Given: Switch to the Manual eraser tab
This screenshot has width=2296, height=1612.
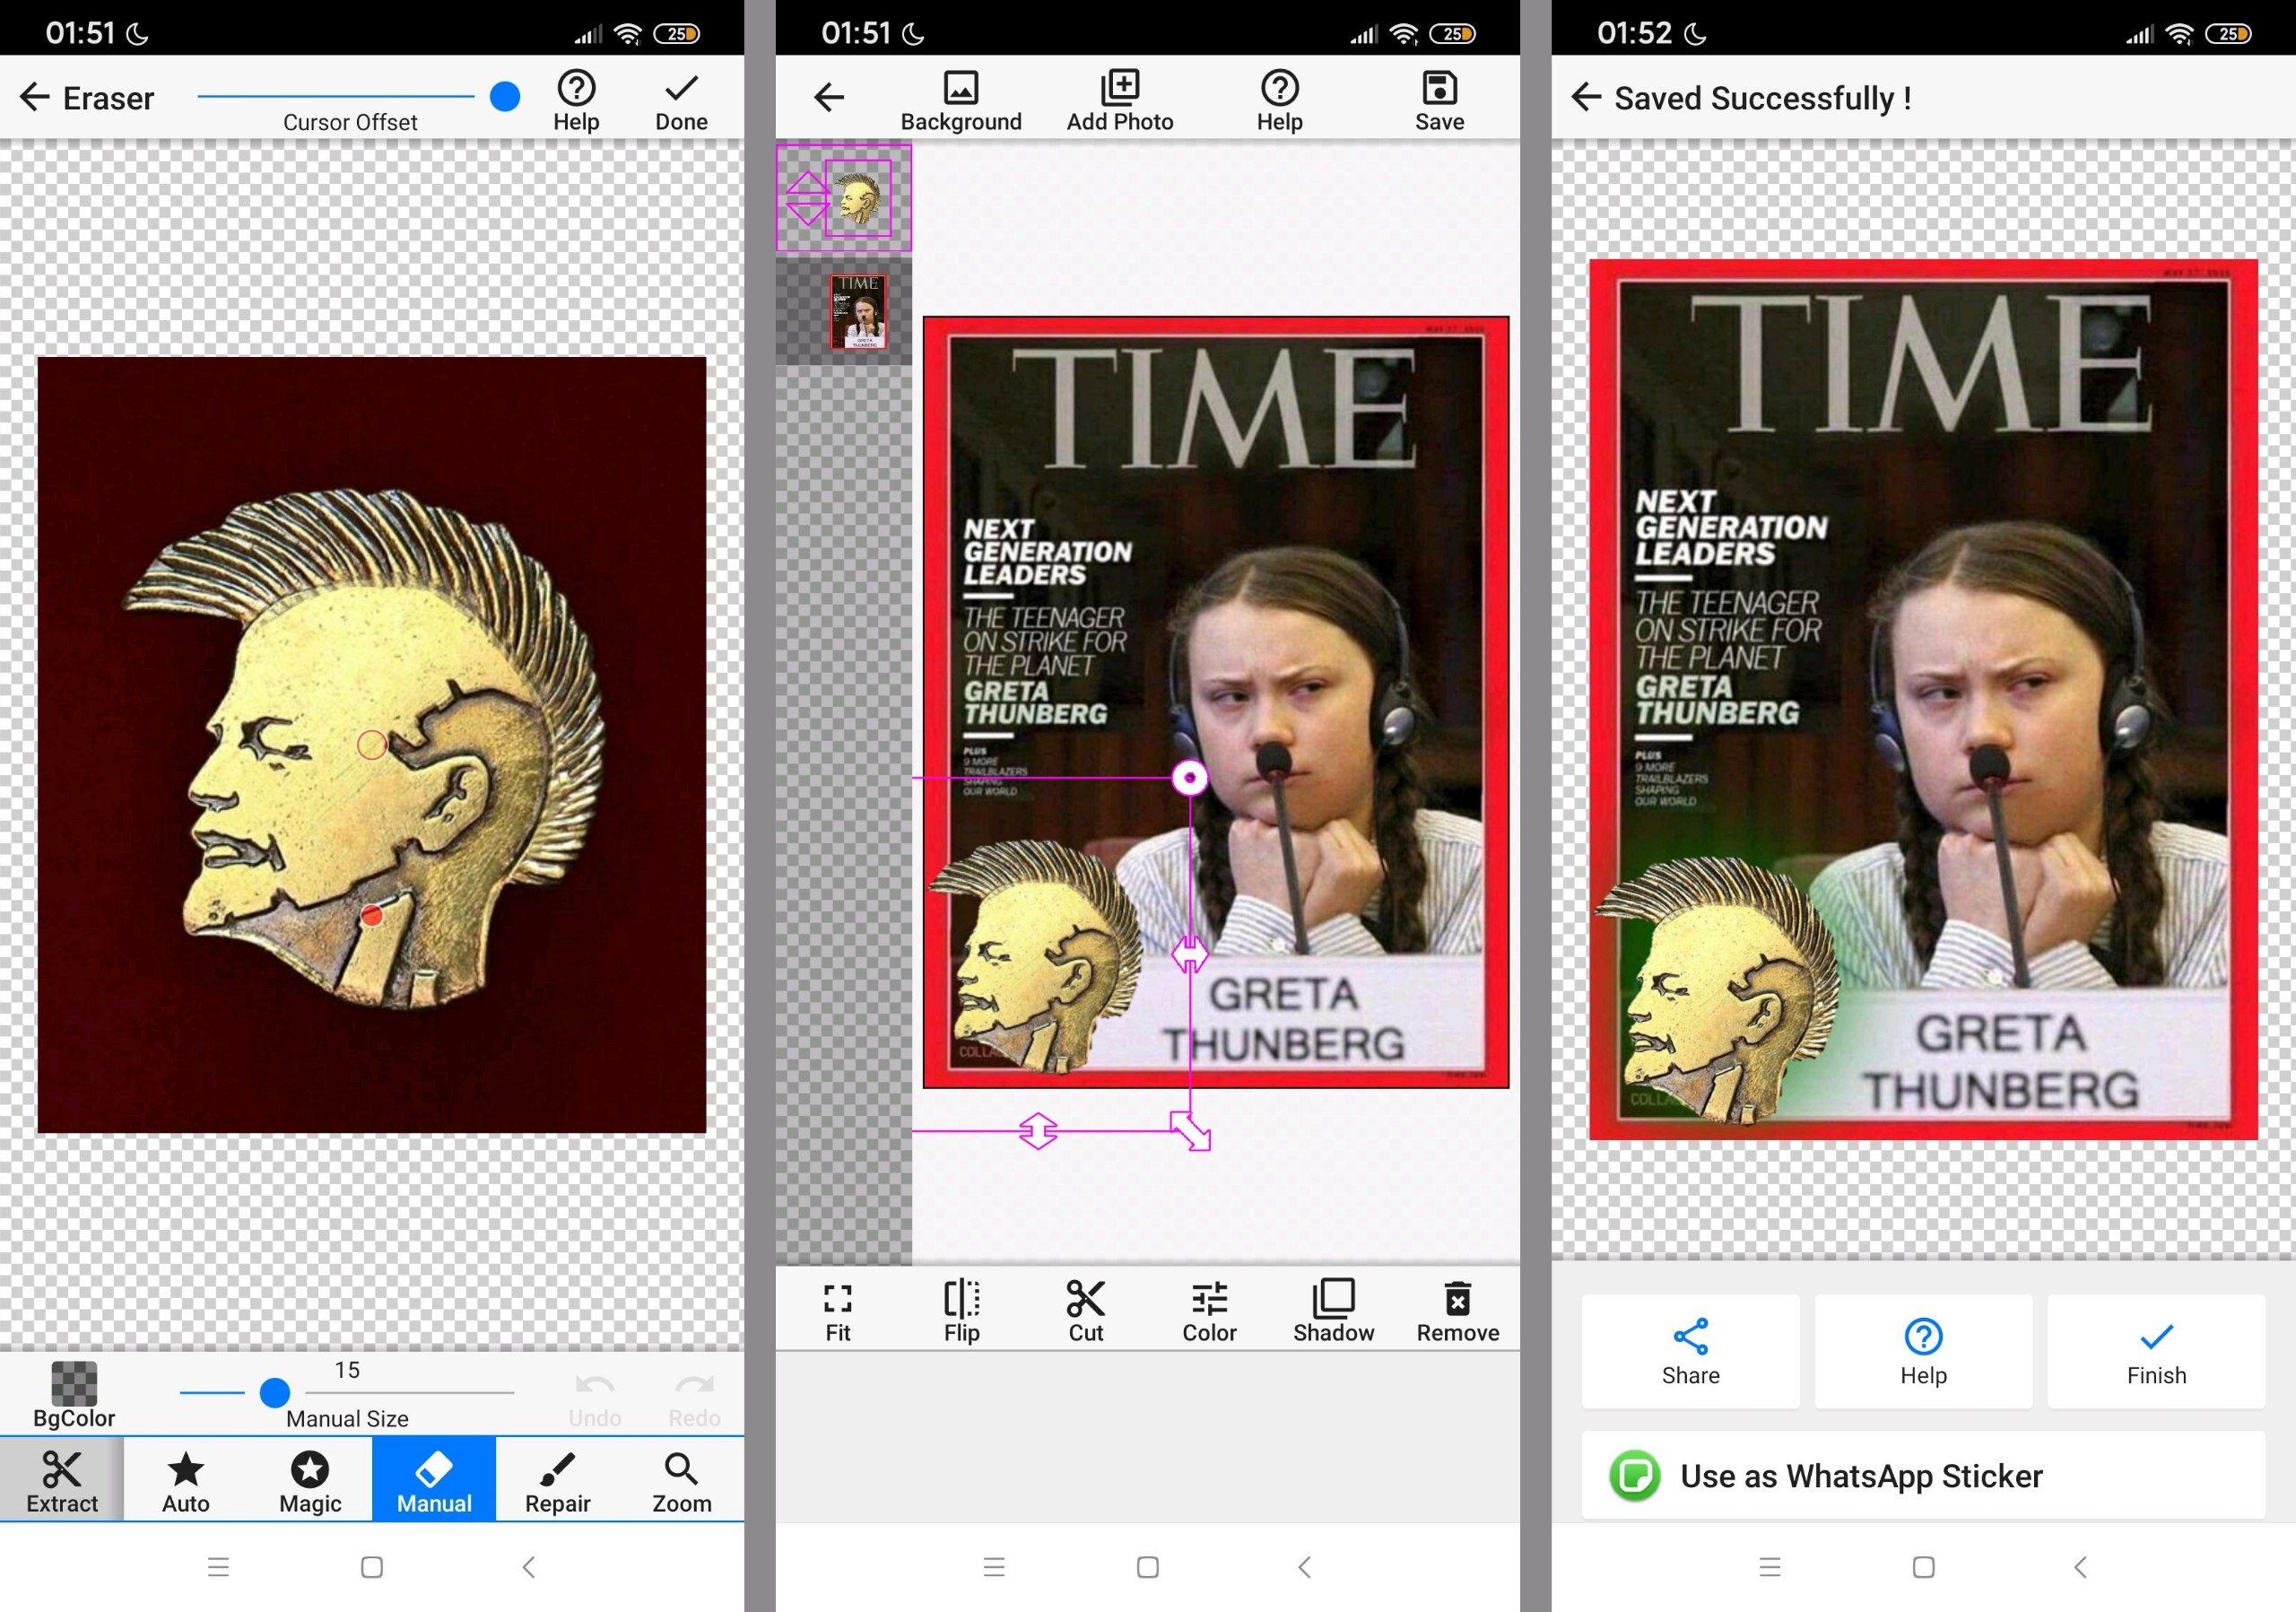Looking at the screenshot, I should coord(434,1479).
